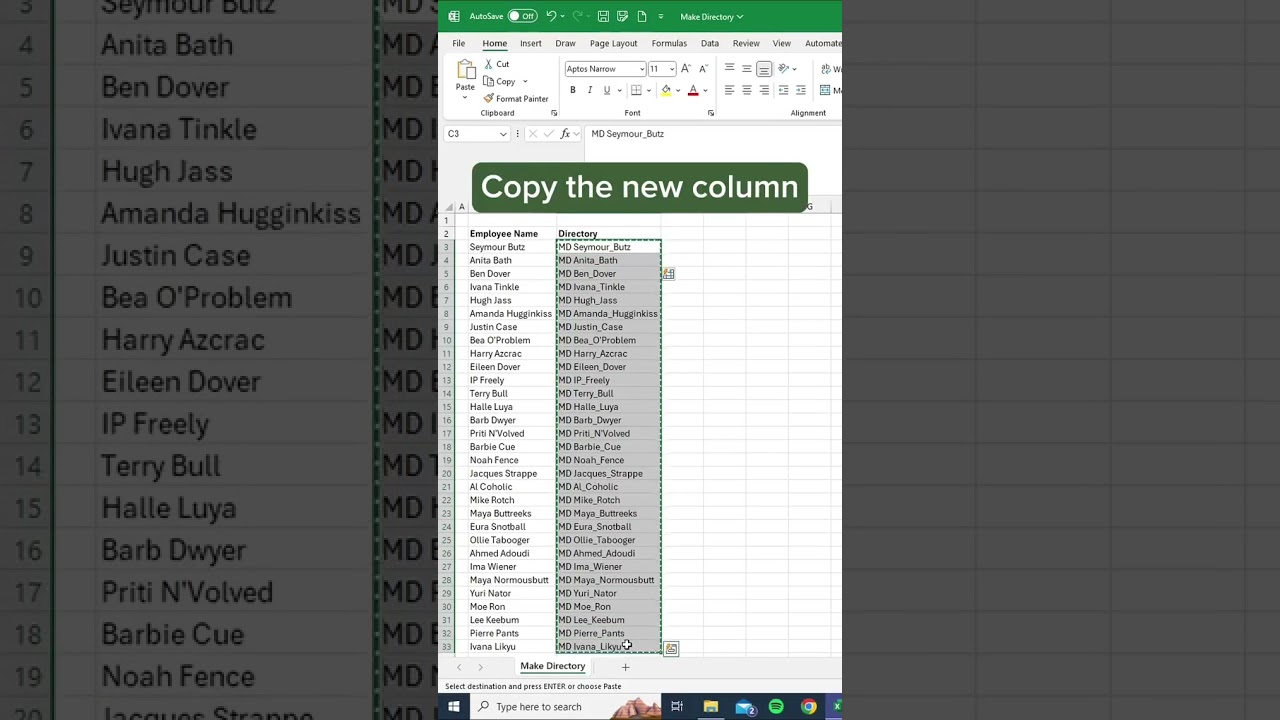
Task: Open Font settings dialog launcher
Action: 711,113
